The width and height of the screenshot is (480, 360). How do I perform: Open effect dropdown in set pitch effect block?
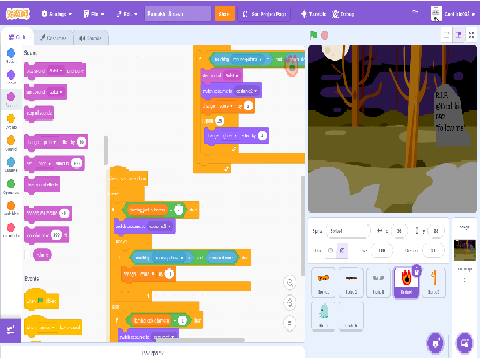(45, 163)
